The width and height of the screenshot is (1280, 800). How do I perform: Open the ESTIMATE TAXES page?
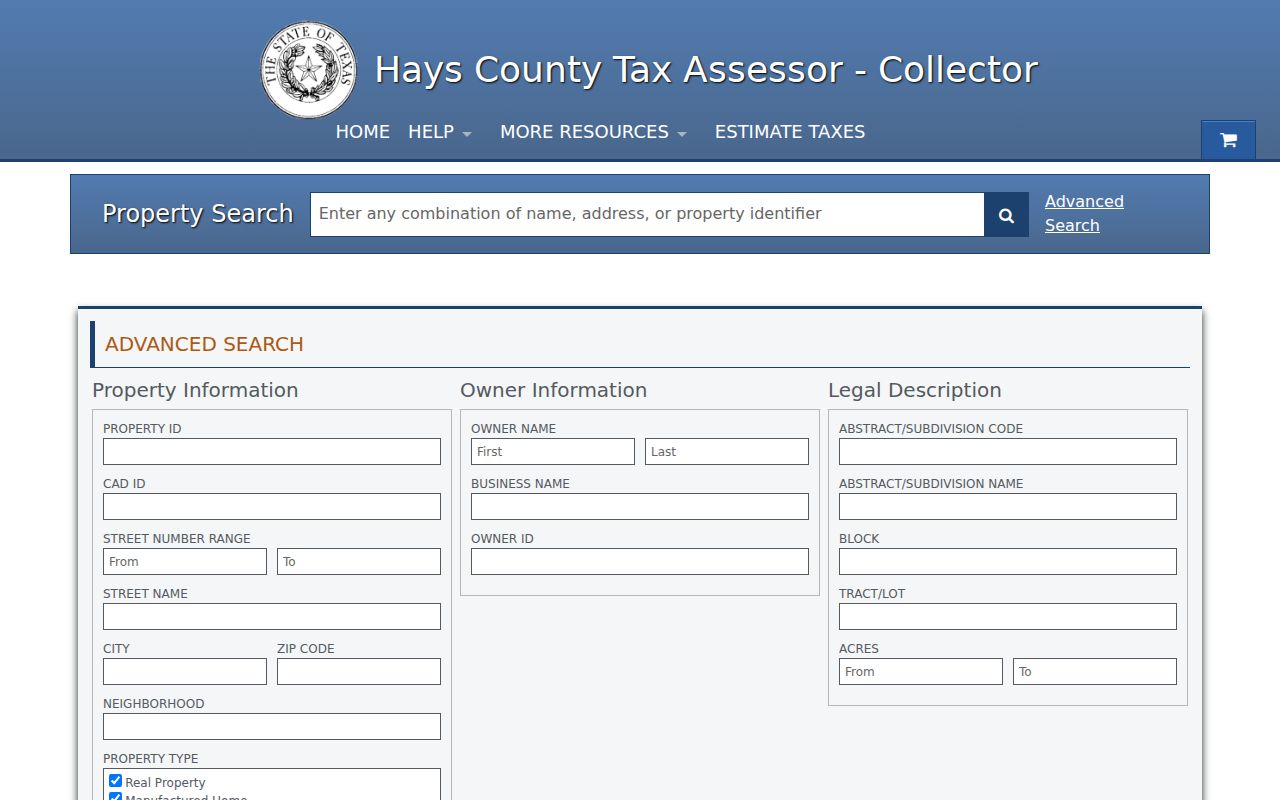[790, 132]
